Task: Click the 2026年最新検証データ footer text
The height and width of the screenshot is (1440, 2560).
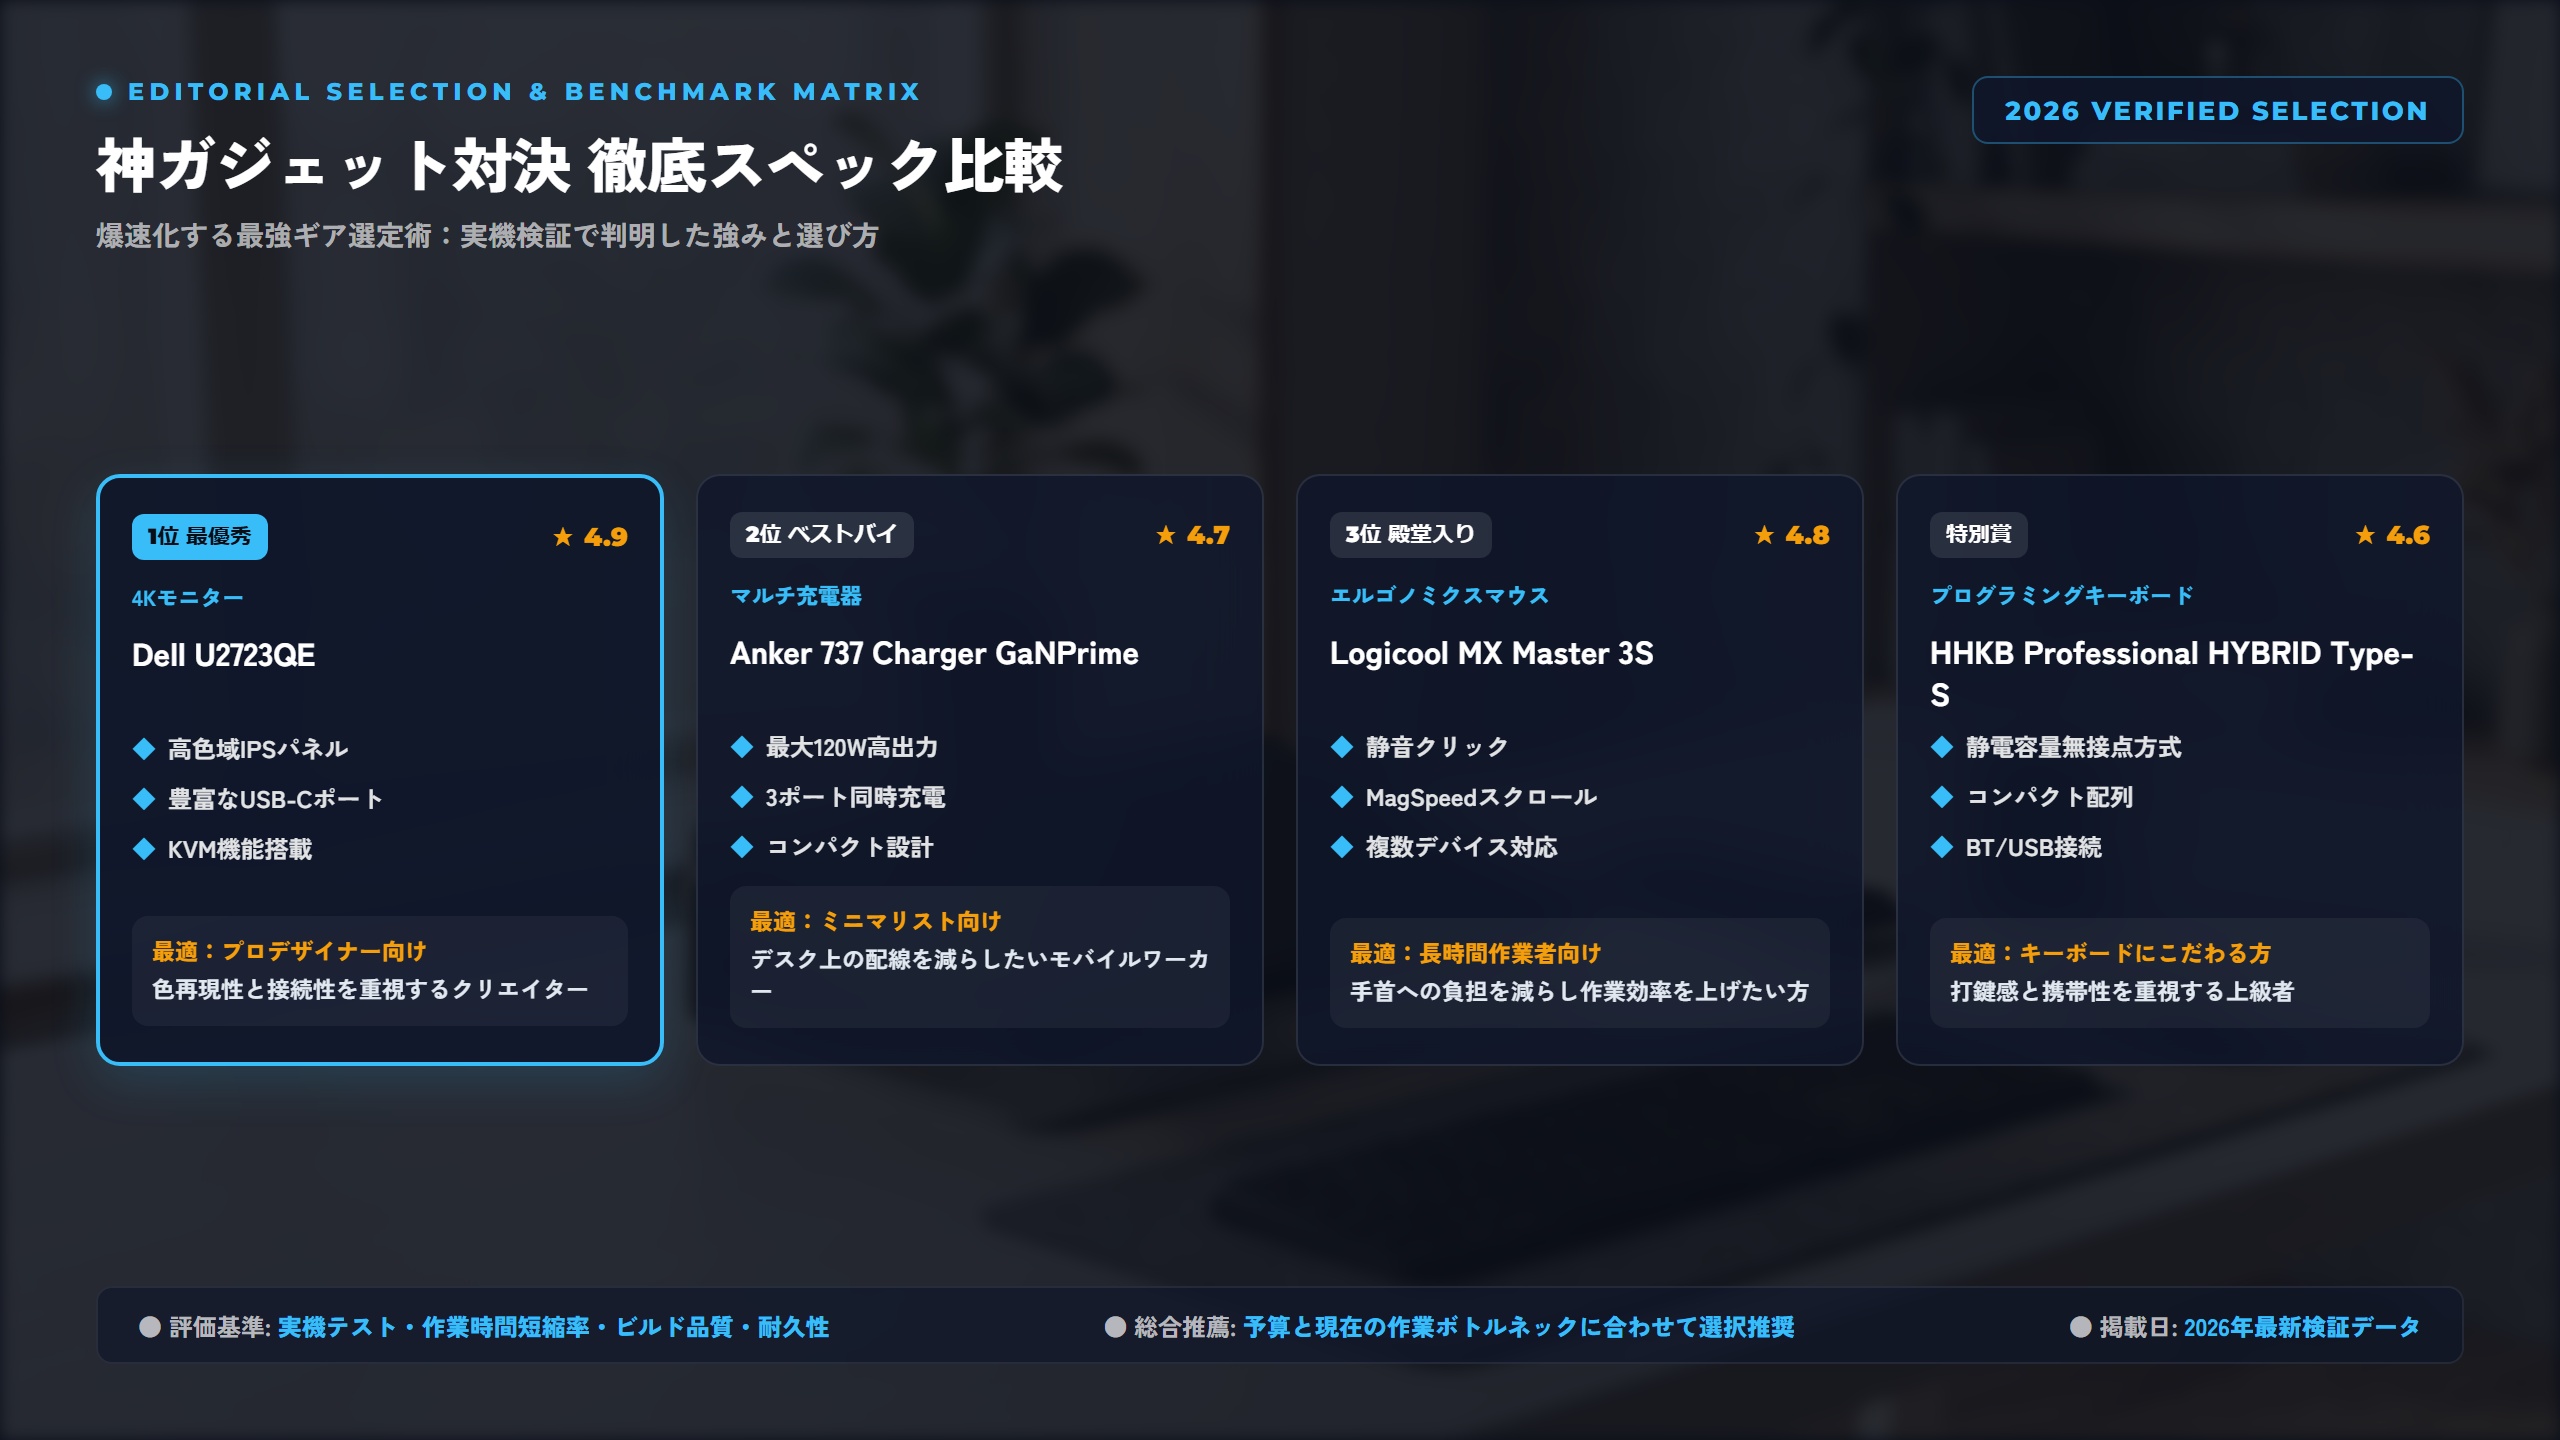Action: (2302, 1327)
